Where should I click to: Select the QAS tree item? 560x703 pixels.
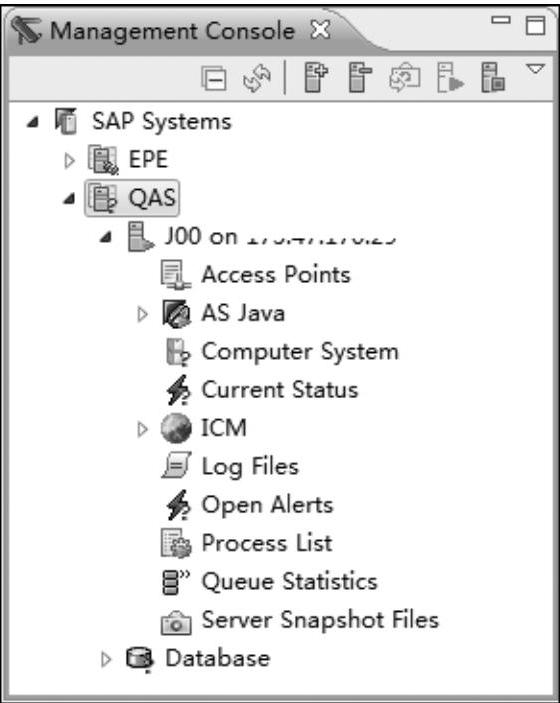point(152,198)
